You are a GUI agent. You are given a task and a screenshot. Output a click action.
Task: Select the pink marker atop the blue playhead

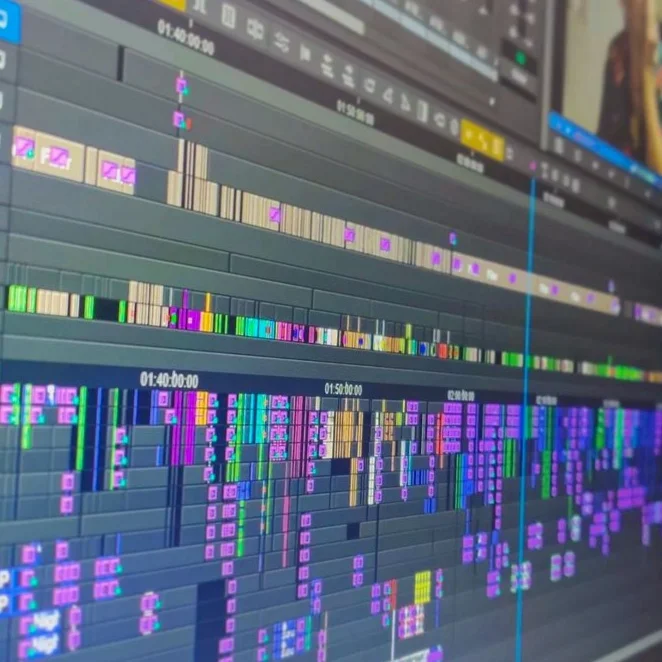533,166
